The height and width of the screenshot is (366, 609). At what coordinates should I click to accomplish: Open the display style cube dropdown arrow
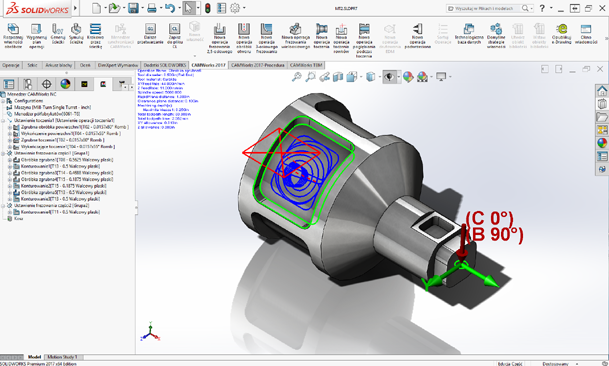pyautogui.click(x=379, y=77)
